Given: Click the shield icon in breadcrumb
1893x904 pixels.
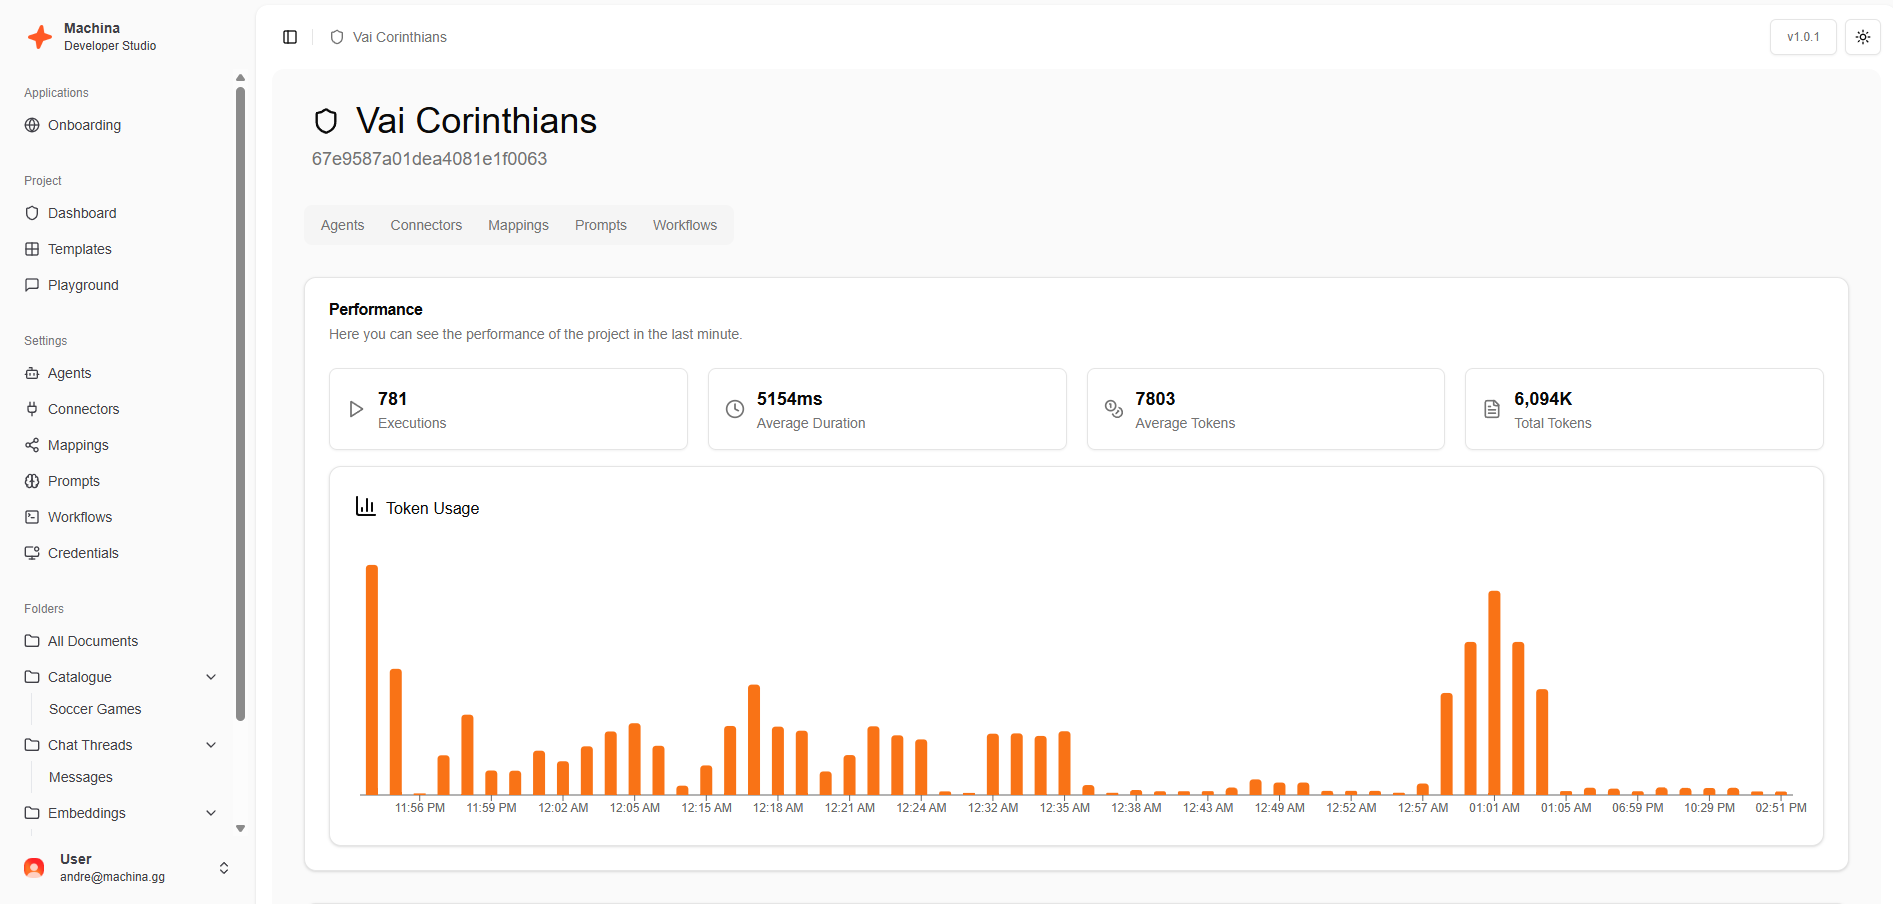Looking at the screenshot, I should (337, 37).
